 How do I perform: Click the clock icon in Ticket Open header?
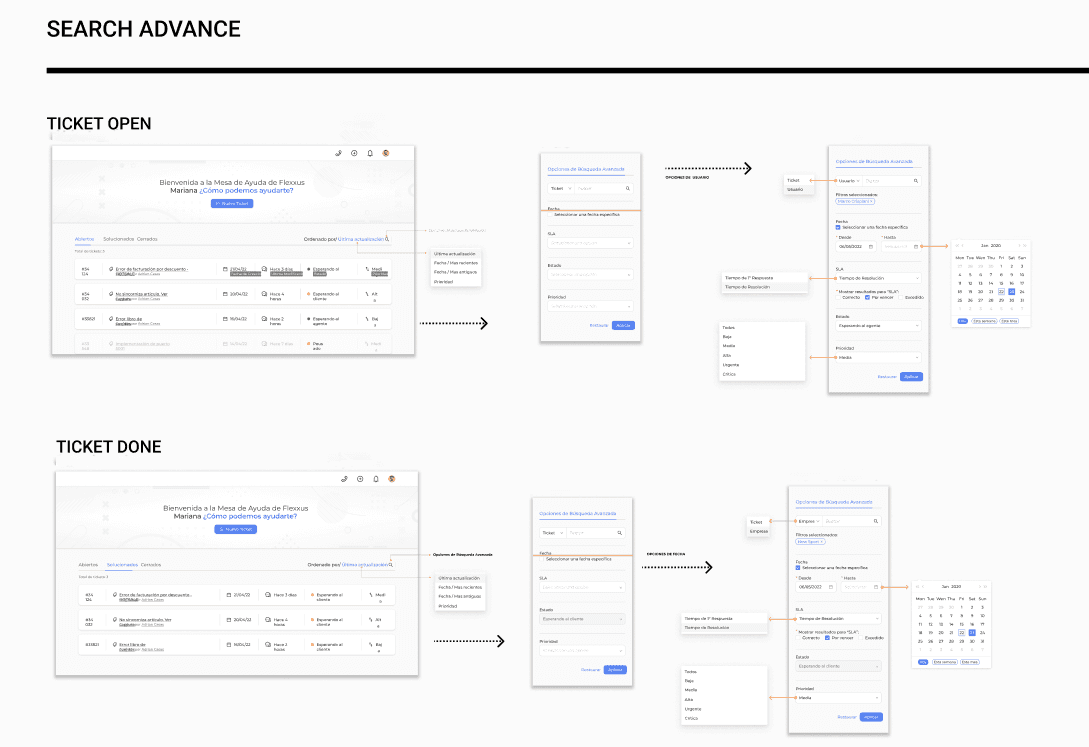coord(354,153)
